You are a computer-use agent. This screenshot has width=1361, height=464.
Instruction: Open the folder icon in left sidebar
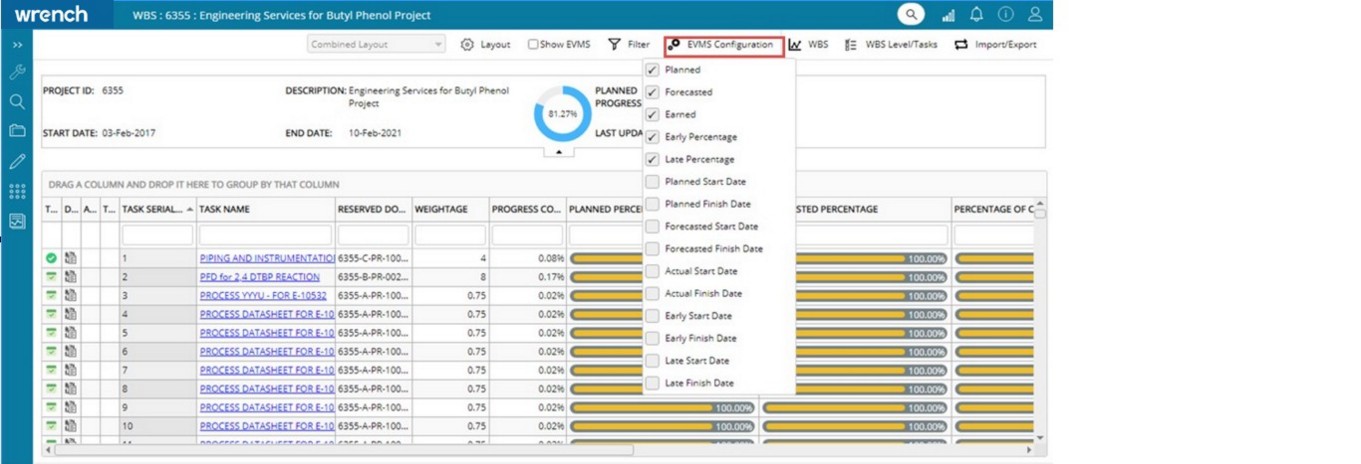(x=17, y=130)
